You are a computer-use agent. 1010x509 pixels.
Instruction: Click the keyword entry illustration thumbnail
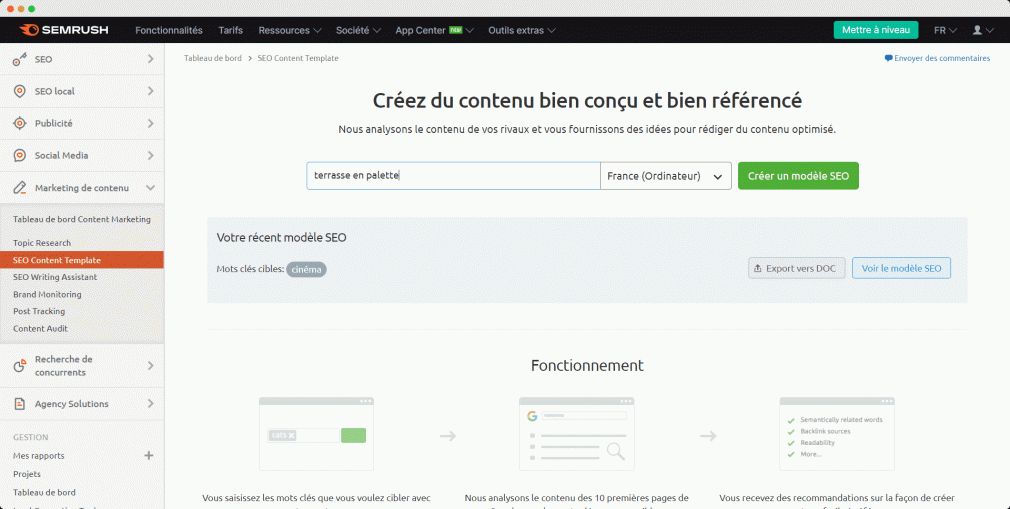316,434
